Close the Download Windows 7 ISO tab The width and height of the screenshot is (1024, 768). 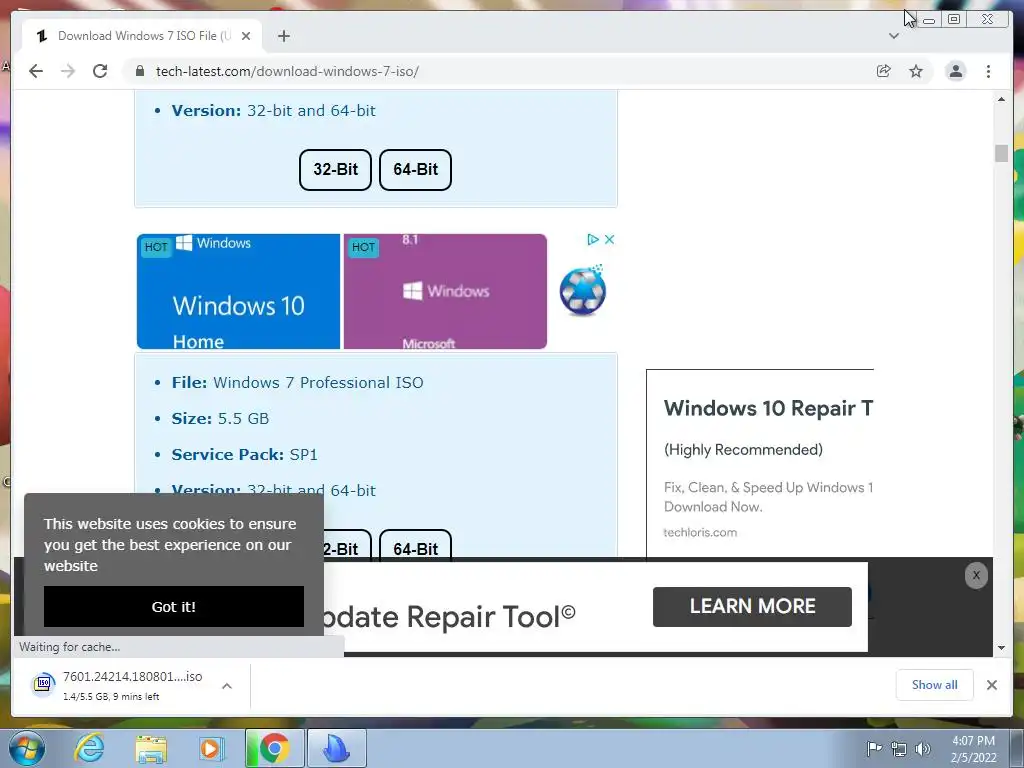coord(246,36)
